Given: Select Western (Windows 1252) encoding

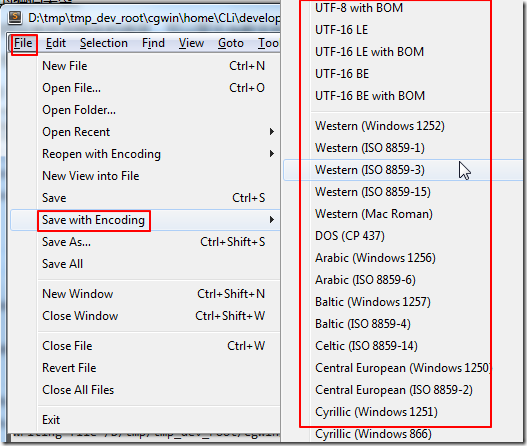Looking at the screenshot, I should pos(380,126).
